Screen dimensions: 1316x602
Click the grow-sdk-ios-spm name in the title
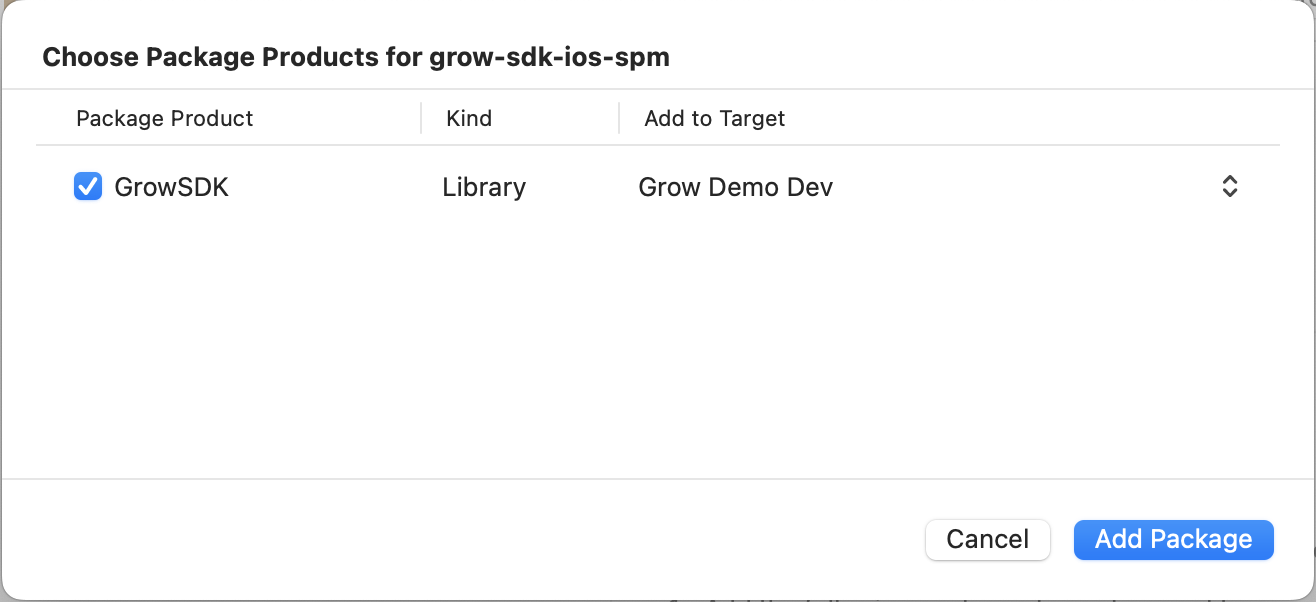(x=549, y=57)
